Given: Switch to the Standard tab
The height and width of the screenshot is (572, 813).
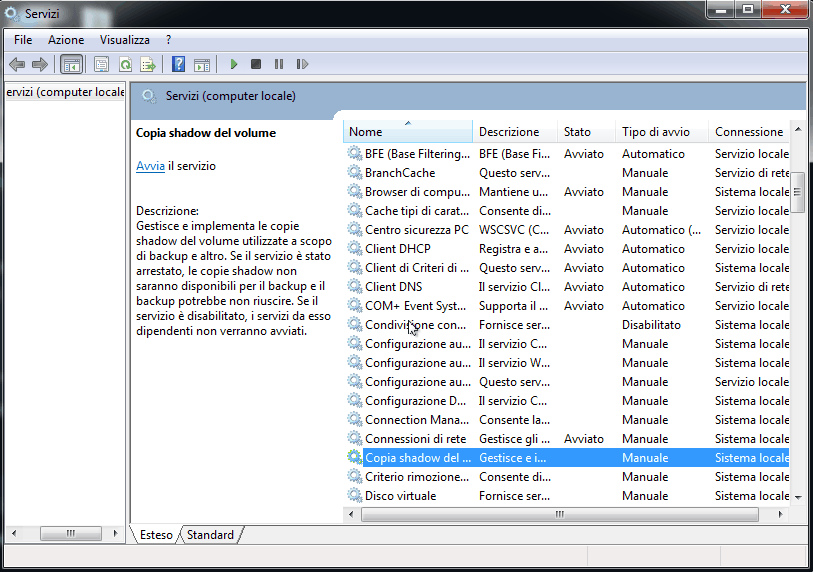Looking at the screenshot, I should point(210,535).
